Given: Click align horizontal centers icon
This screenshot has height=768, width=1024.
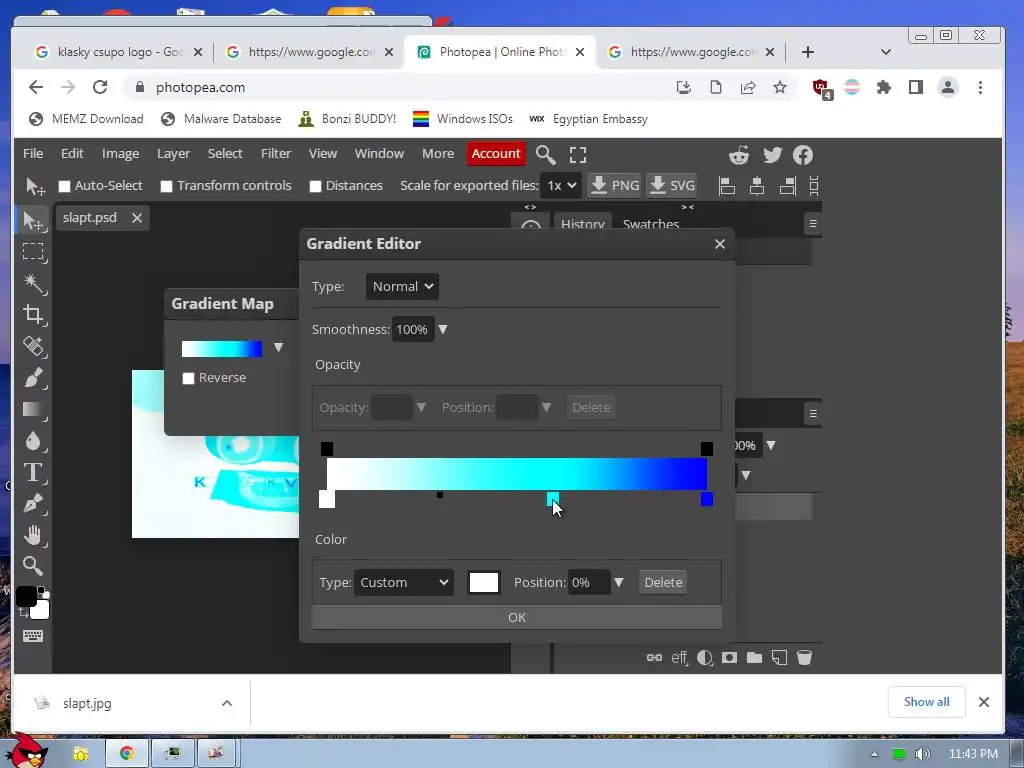Looking at the screenshot, I should click(x=757, y=186).
